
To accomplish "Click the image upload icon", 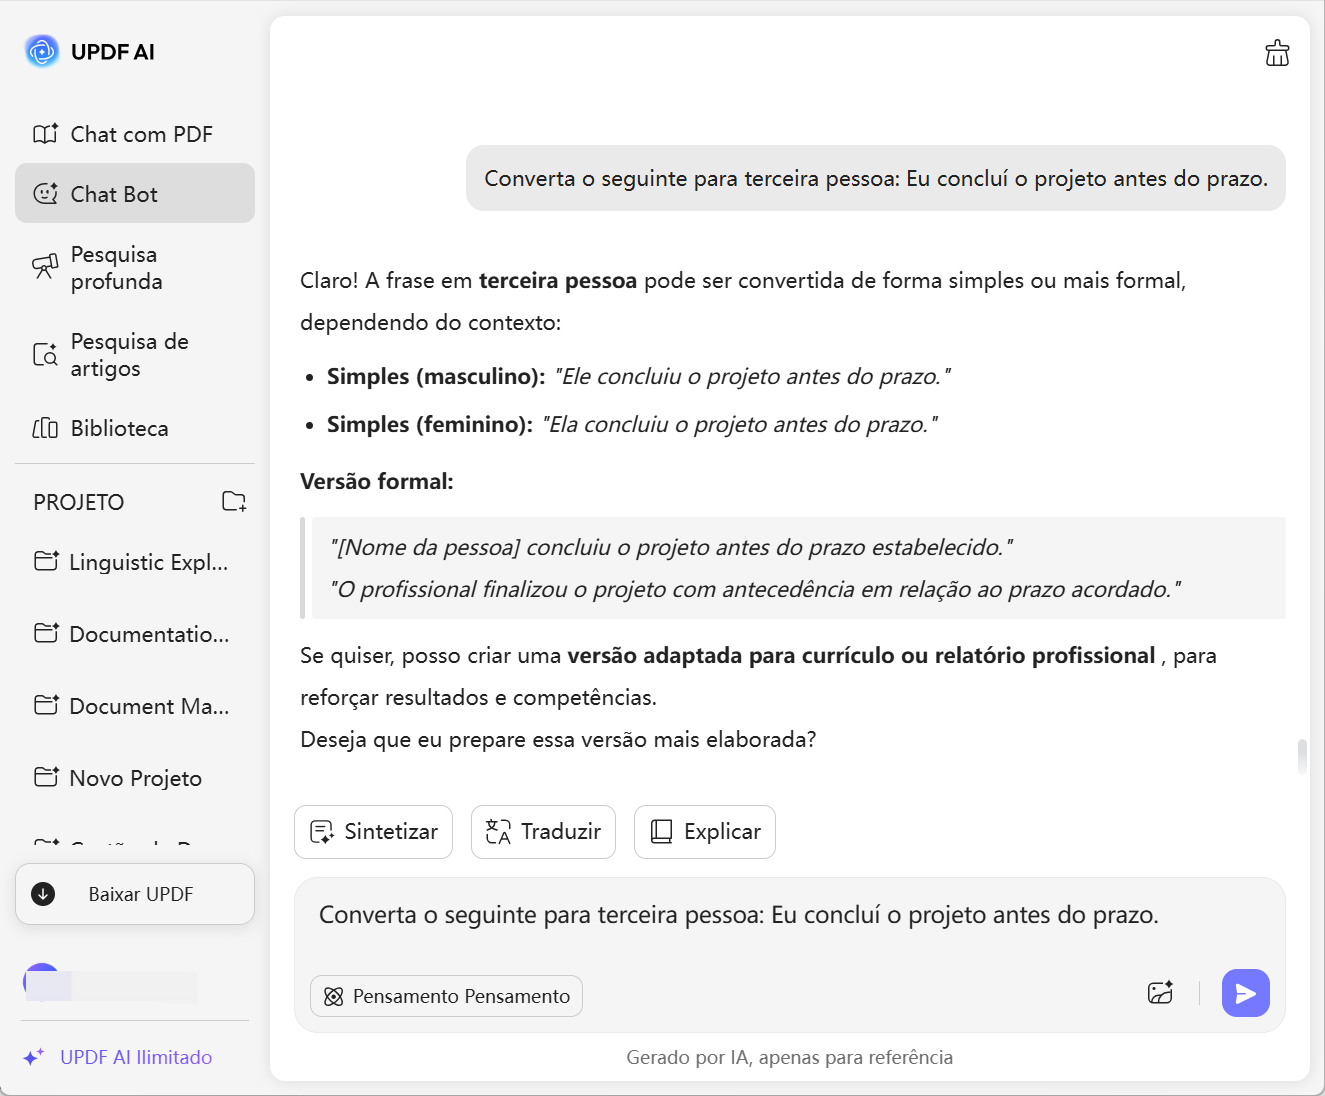I will pos(1160,993).
